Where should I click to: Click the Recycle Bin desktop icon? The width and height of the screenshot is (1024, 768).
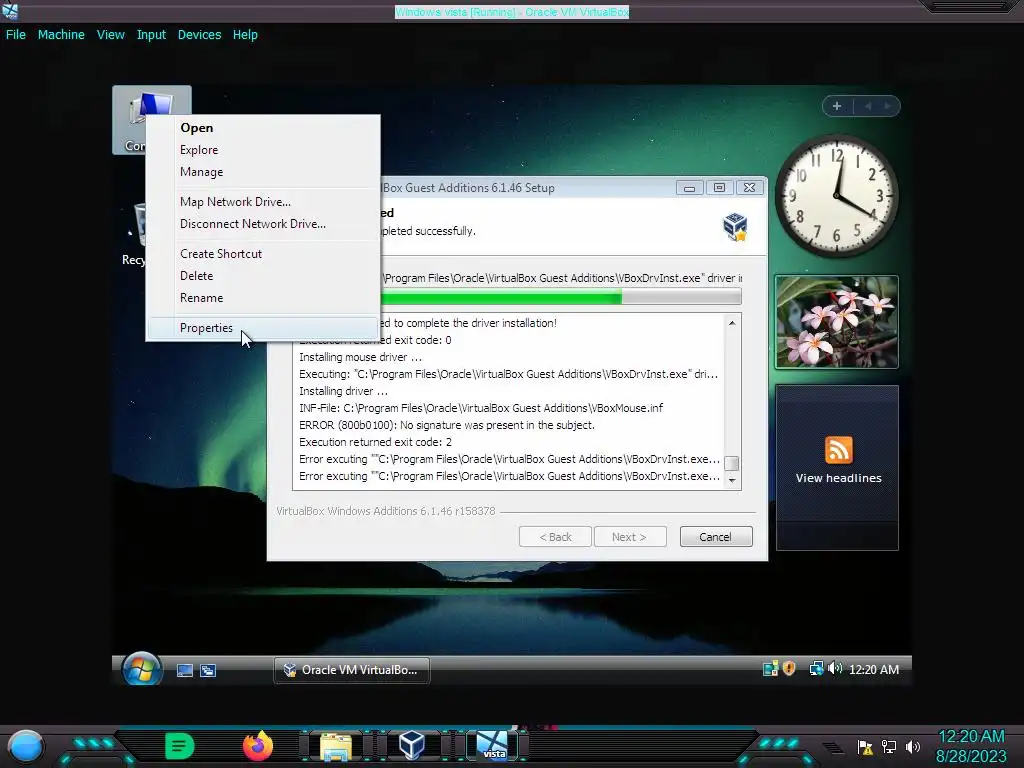pos(135,234)
